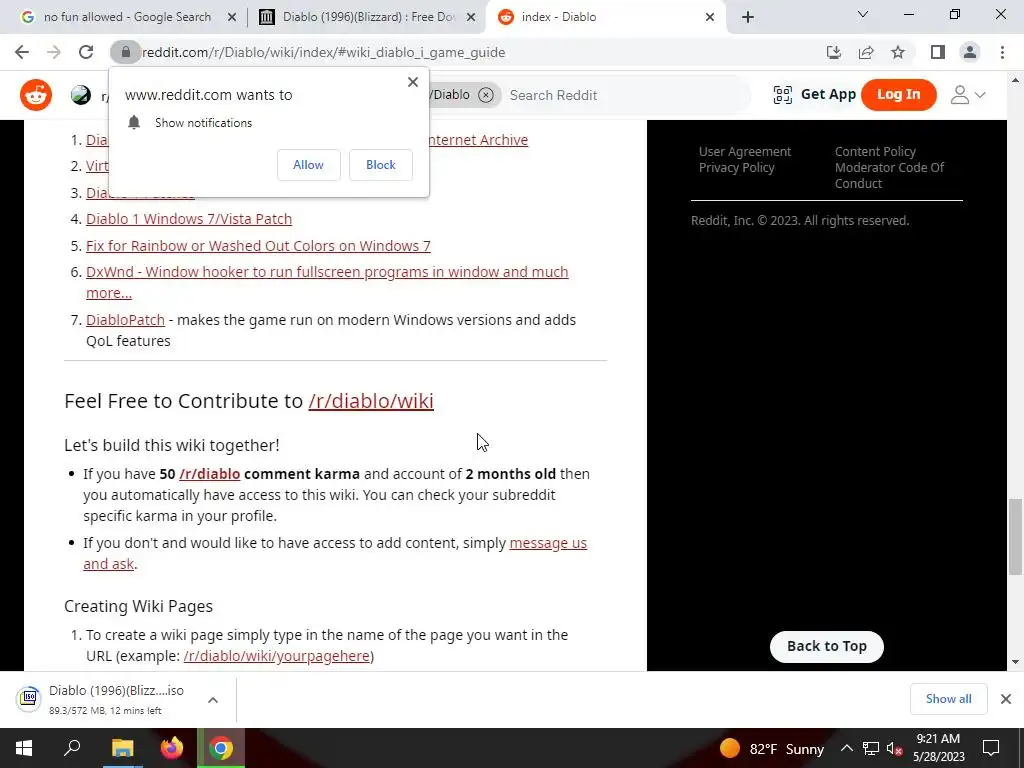1024x768 pixels.
Task: Open Windows Start menu
Action: point(24,748)
